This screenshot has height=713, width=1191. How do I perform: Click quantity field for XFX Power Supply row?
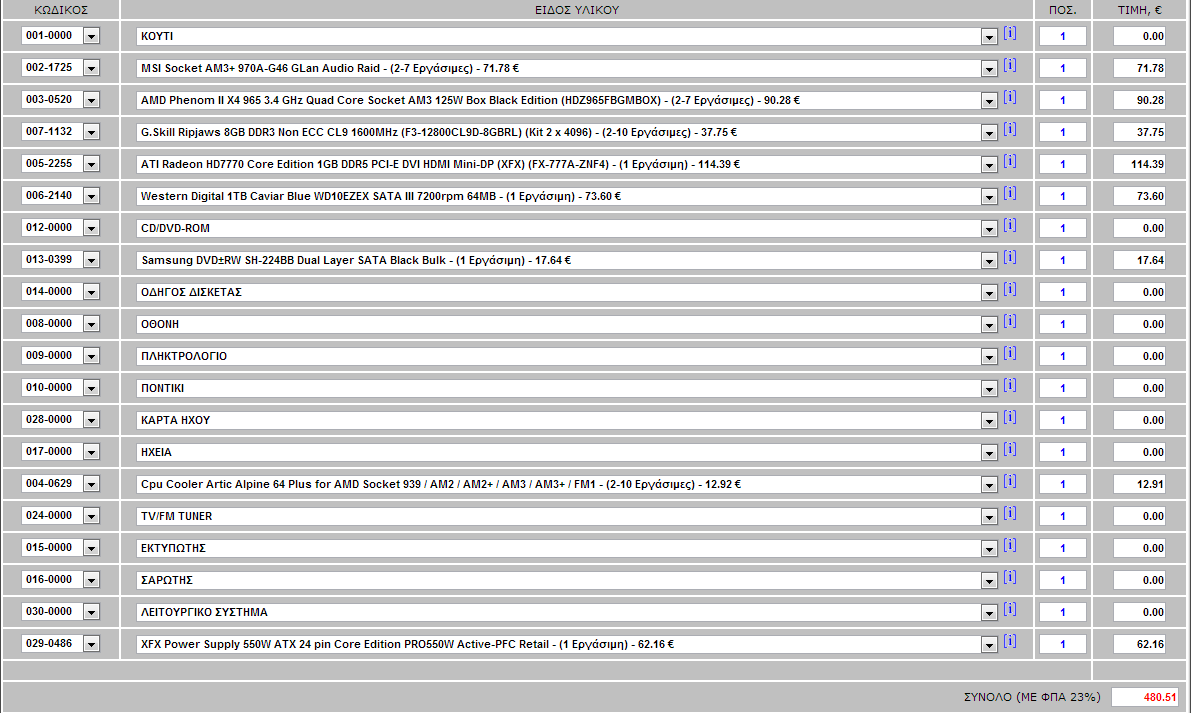coord(1063,644)
